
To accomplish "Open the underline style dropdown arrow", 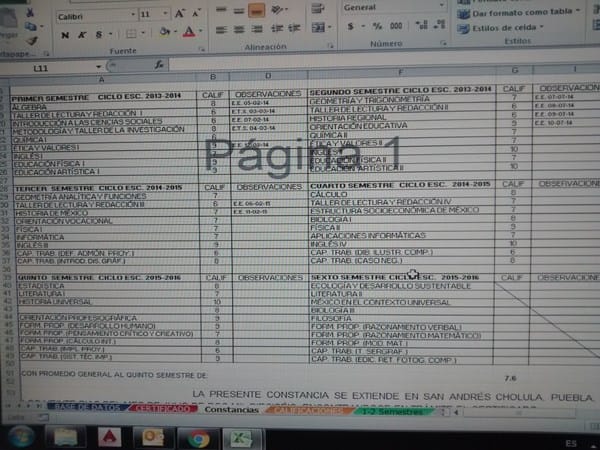I will (111, 34).
